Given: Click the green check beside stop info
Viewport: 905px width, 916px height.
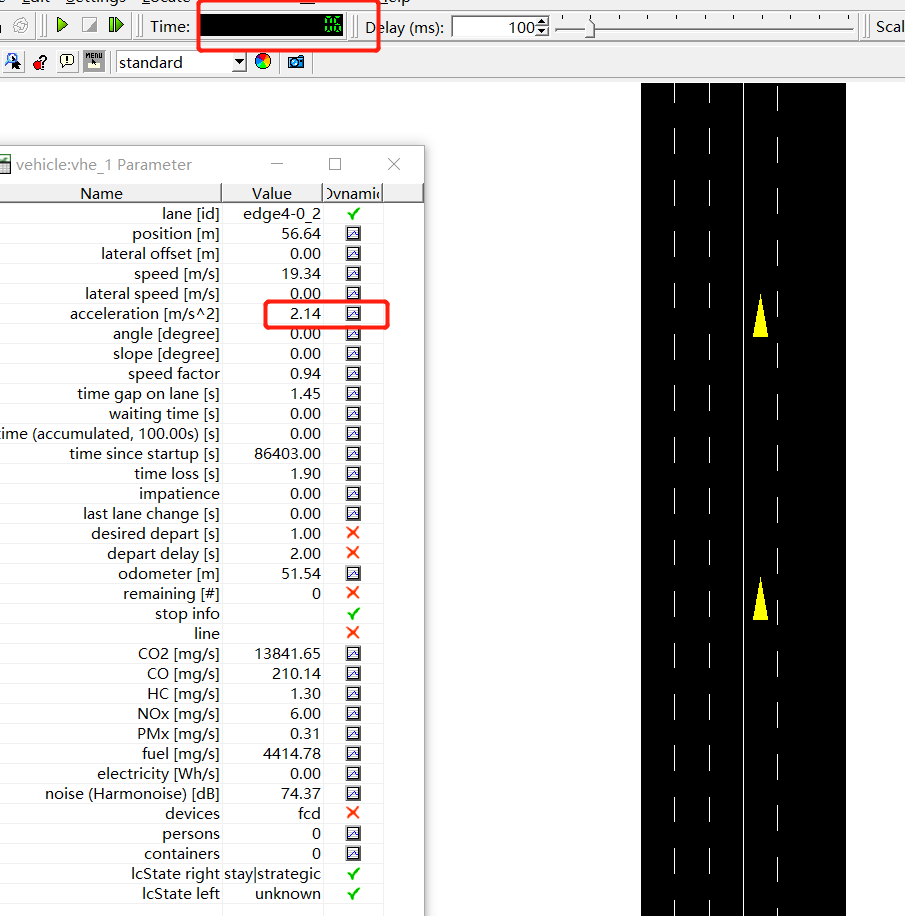Looking at the screenshot, I should pyautogui.click(x=352, y=613).
